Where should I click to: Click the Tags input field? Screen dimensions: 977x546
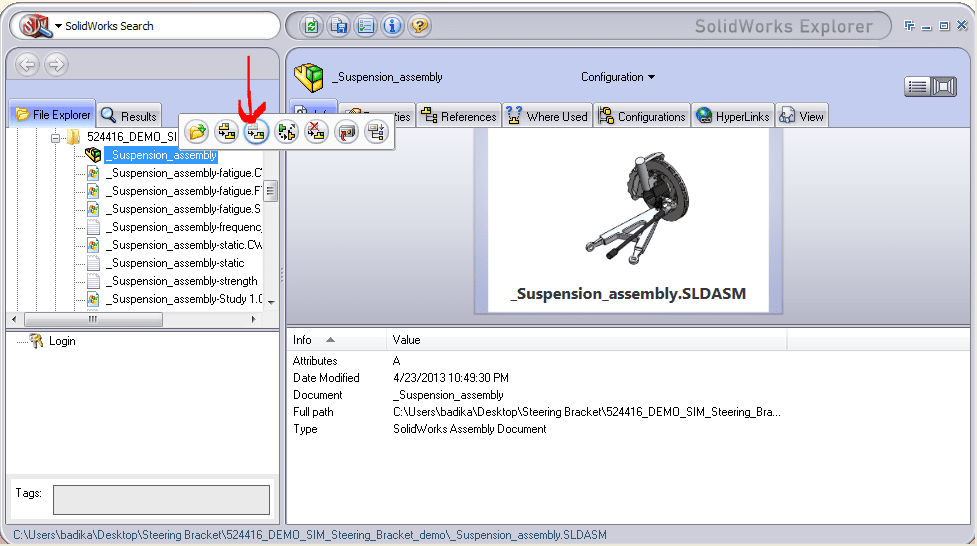click(x=161, y=500)
